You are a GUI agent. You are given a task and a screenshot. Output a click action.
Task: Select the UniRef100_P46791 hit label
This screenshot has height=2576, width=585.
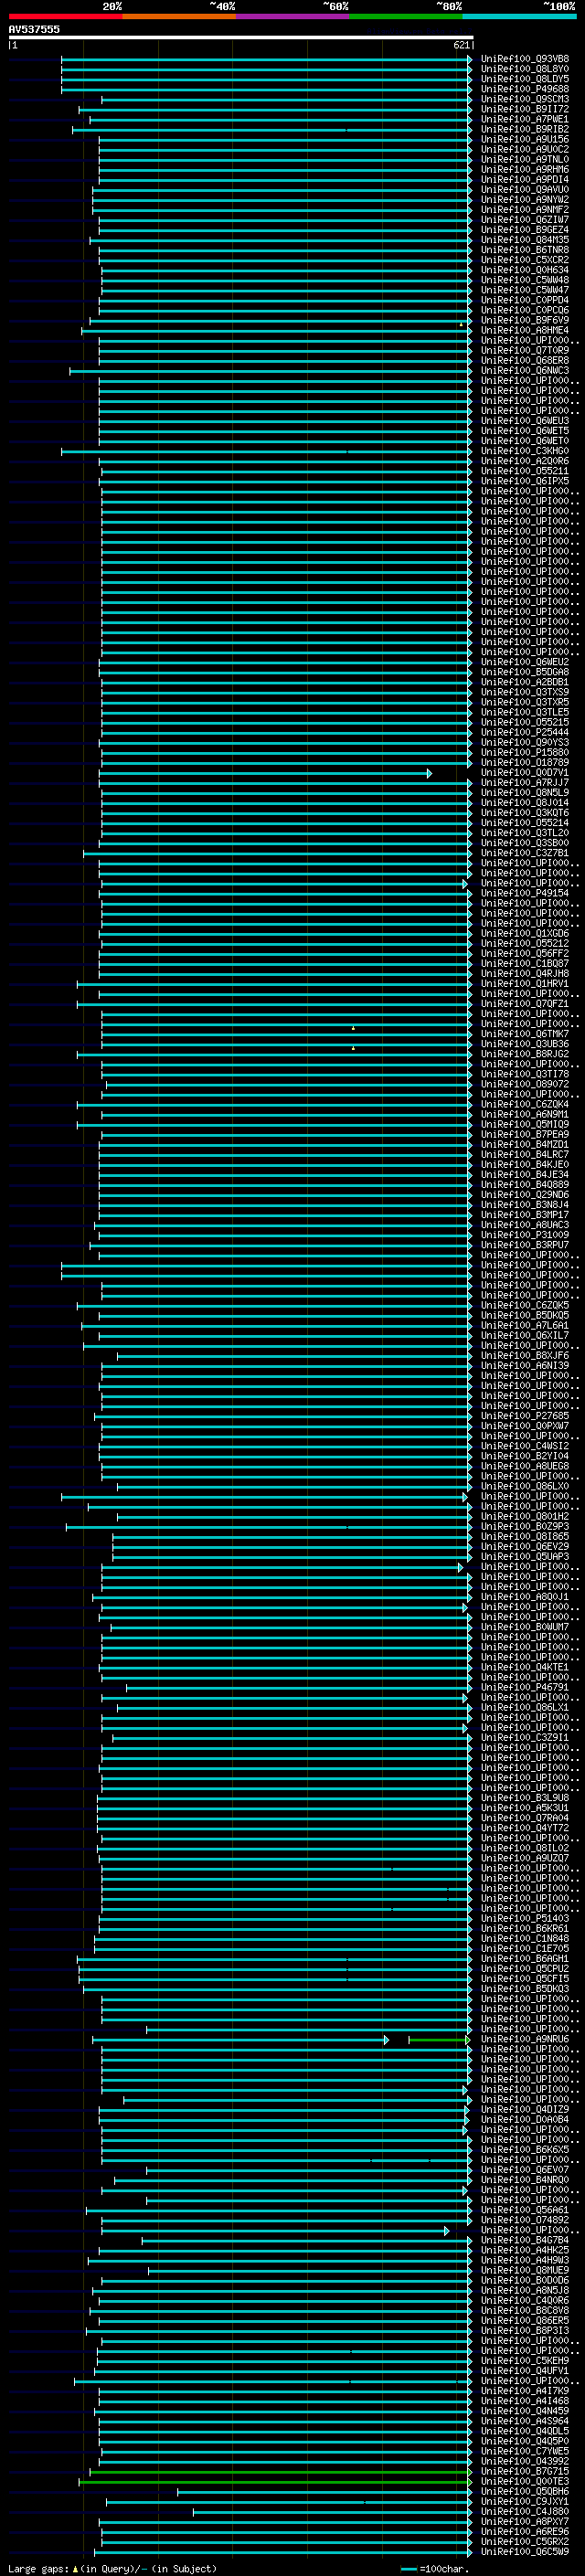click(x=524, y=1687)
